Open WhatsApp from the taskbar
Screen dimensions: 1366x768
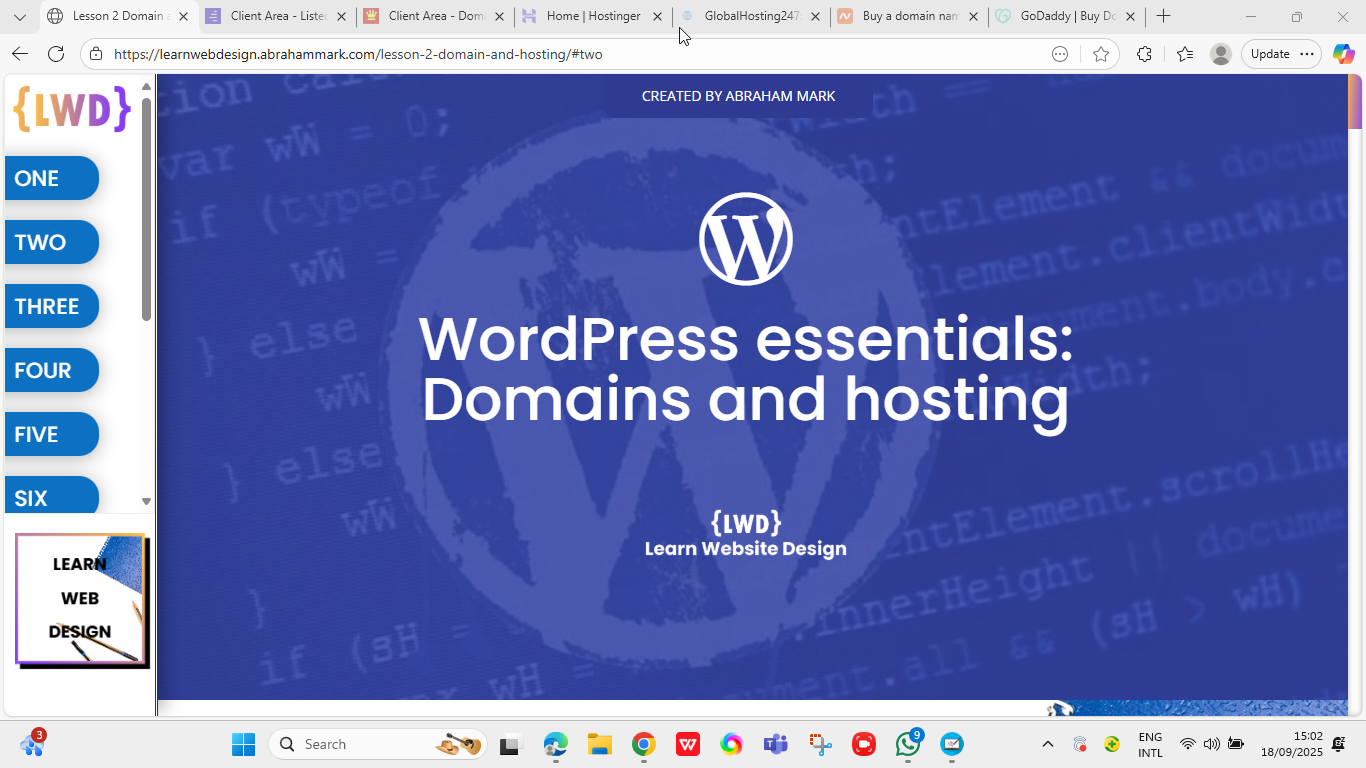[x=908, y=744]
